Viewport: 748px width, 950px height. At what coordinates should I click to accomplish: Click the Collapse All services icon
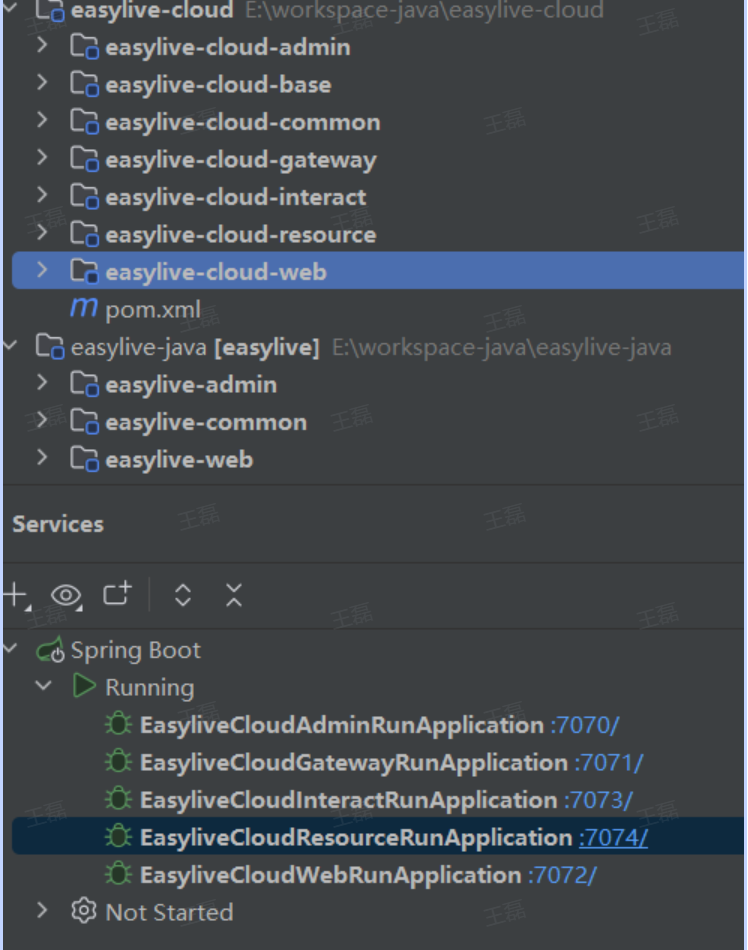(x=234, y=596)
